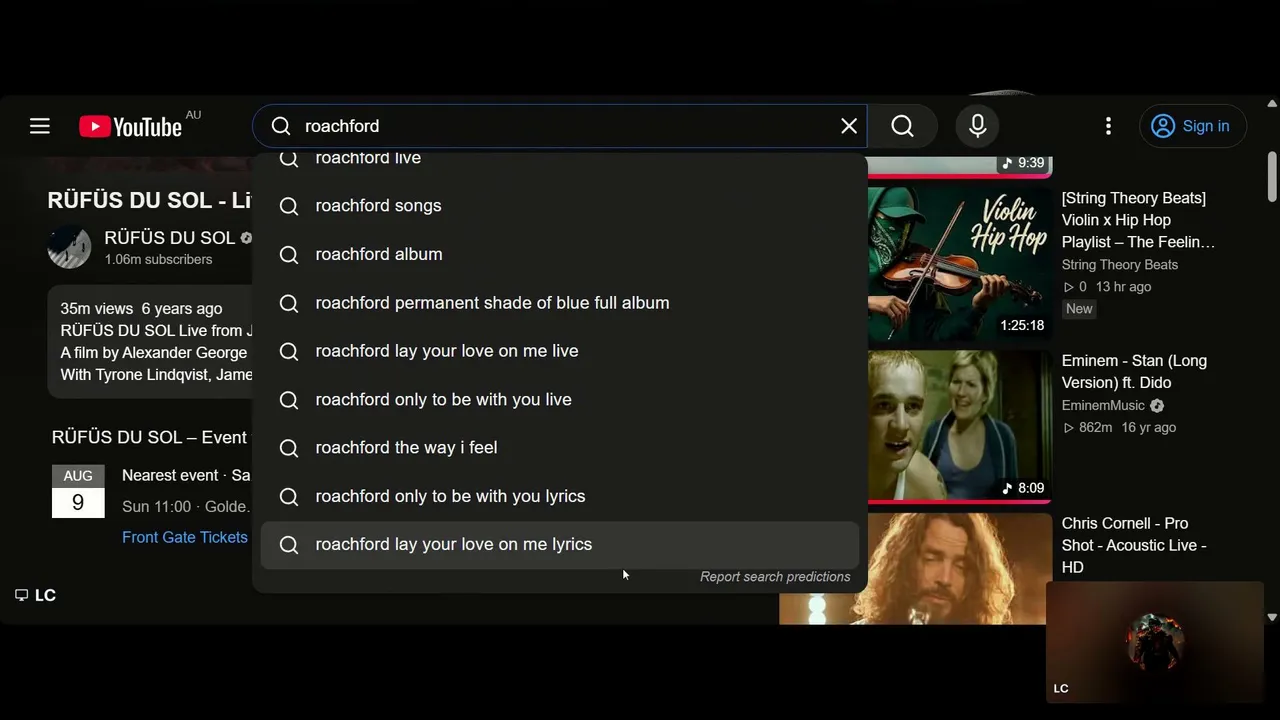1280x720 pixels.
Task: Click the 'RÜFÜS DU SOL – Event' heading
Action: (x=150, y=437)
